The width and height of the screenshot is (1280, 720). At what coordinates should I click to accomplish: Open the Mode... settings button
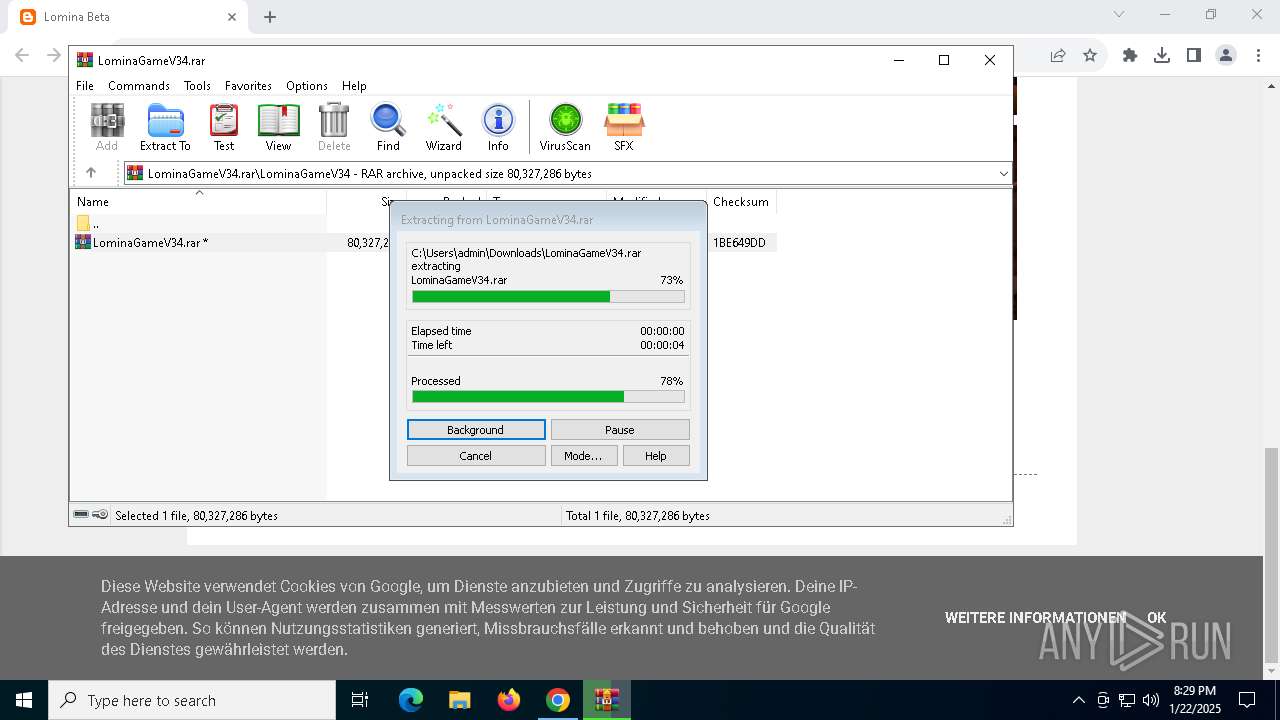(x=584, y=456)
